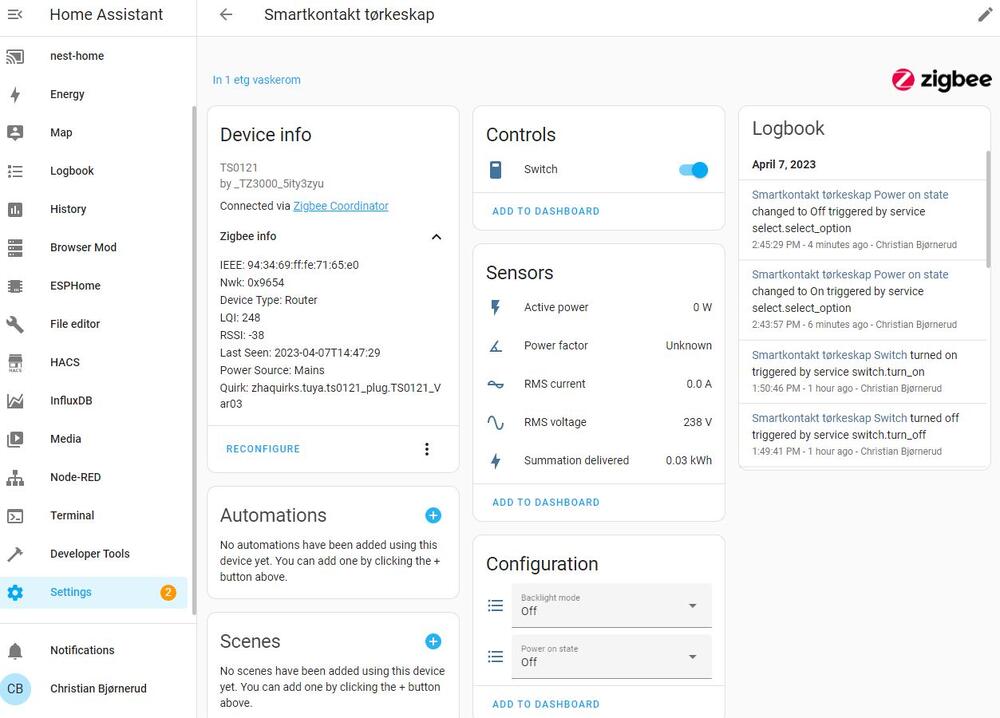Click the Reconfigure button
The height and width of the screenshot is (718, 1000).
tap(263, 450)
